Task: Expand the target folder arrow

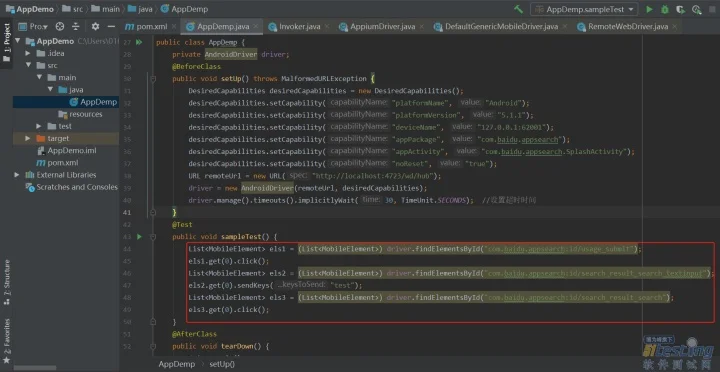Action: point(28,138)
